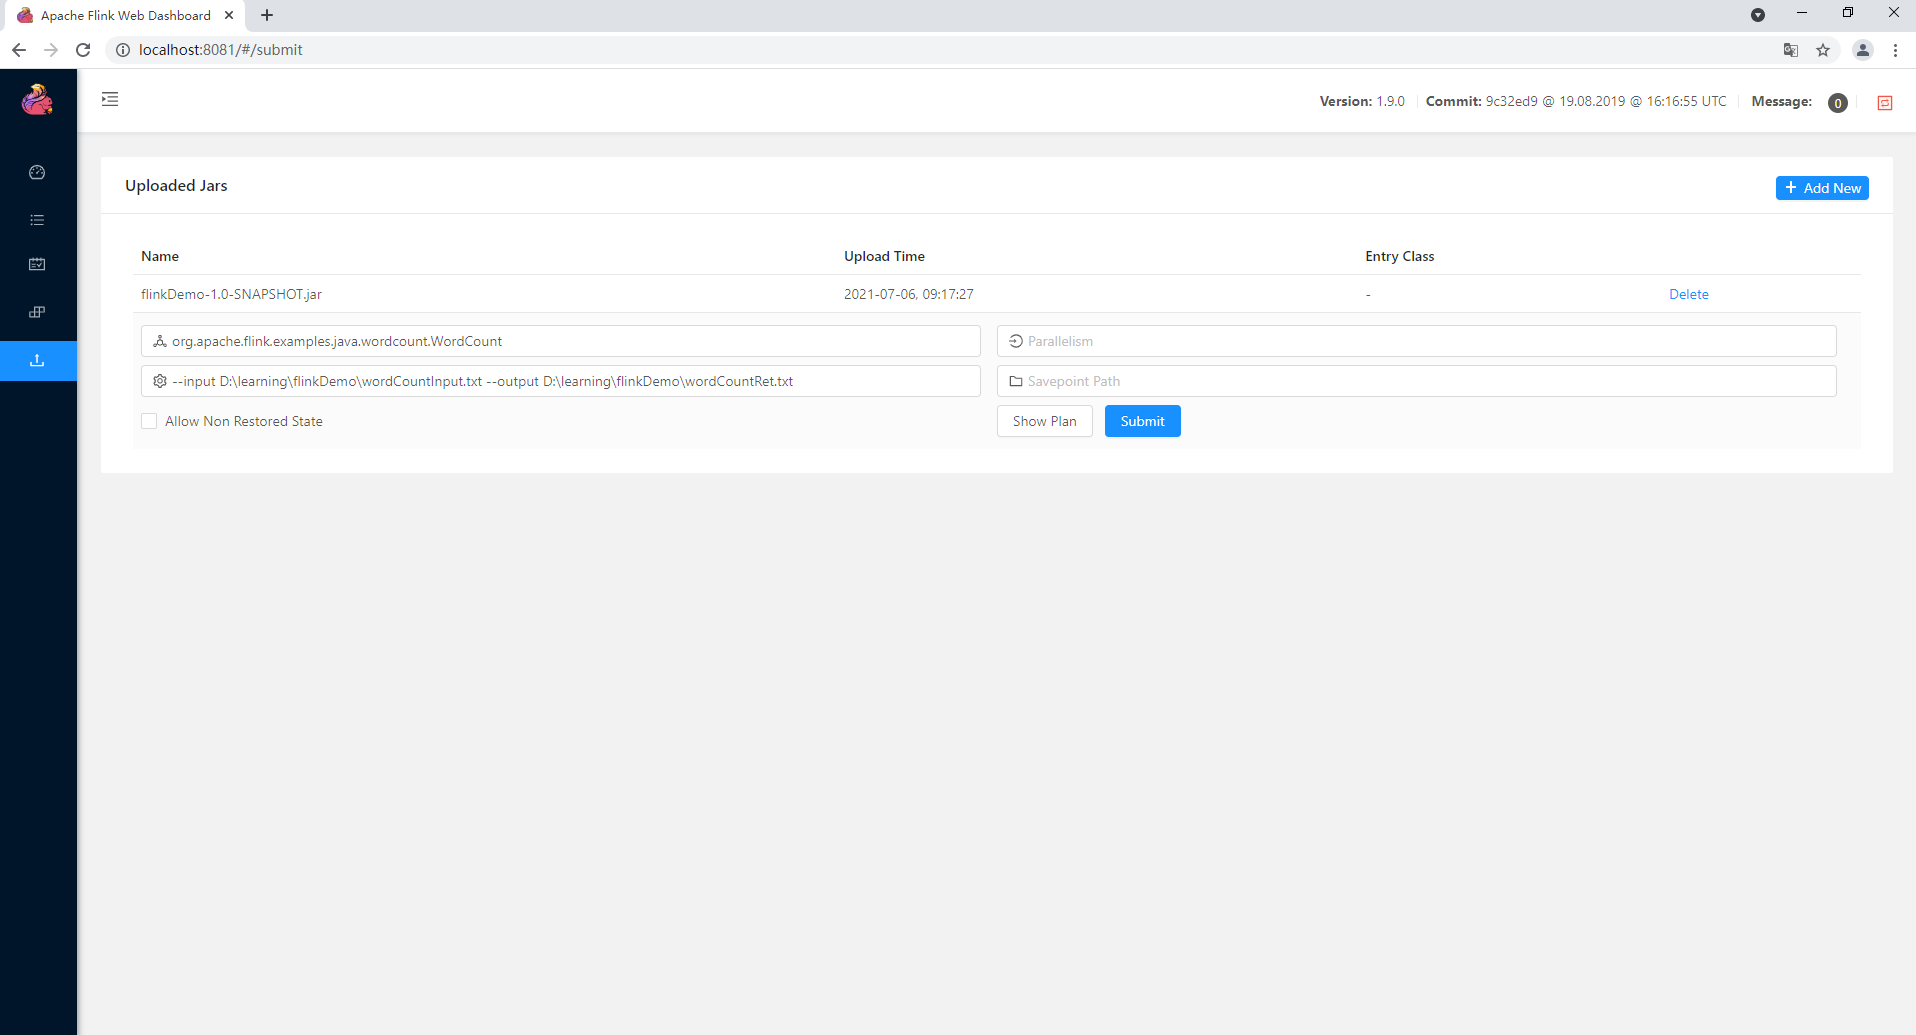Click the Flink squirrel logo
Viewport: 1916px width, 1035px height.
click(37, 100)
